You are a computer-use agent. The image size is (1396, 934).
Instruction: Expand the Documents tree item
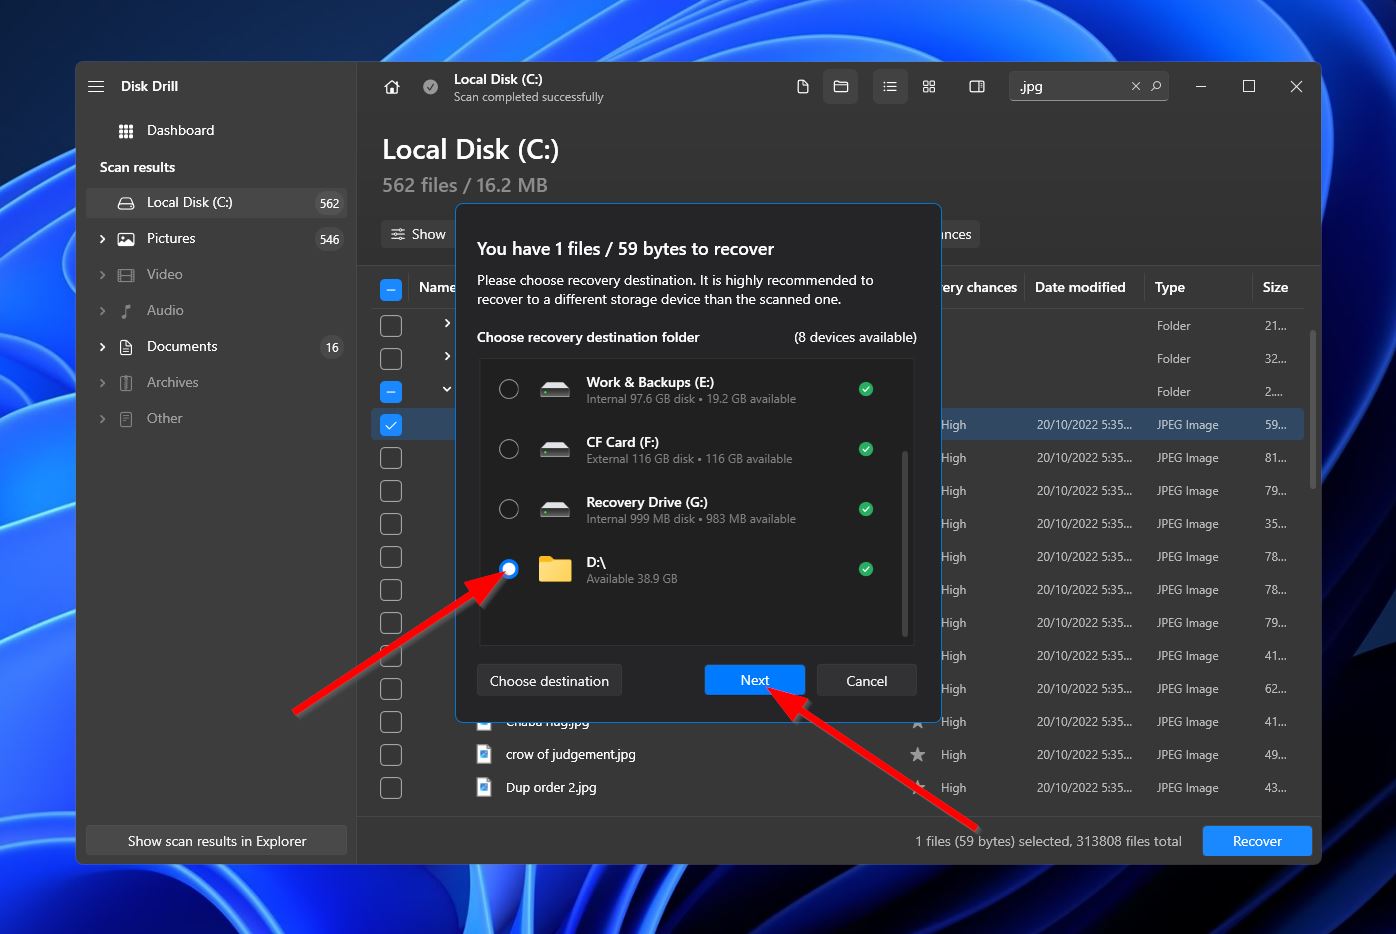coord(101,346)
